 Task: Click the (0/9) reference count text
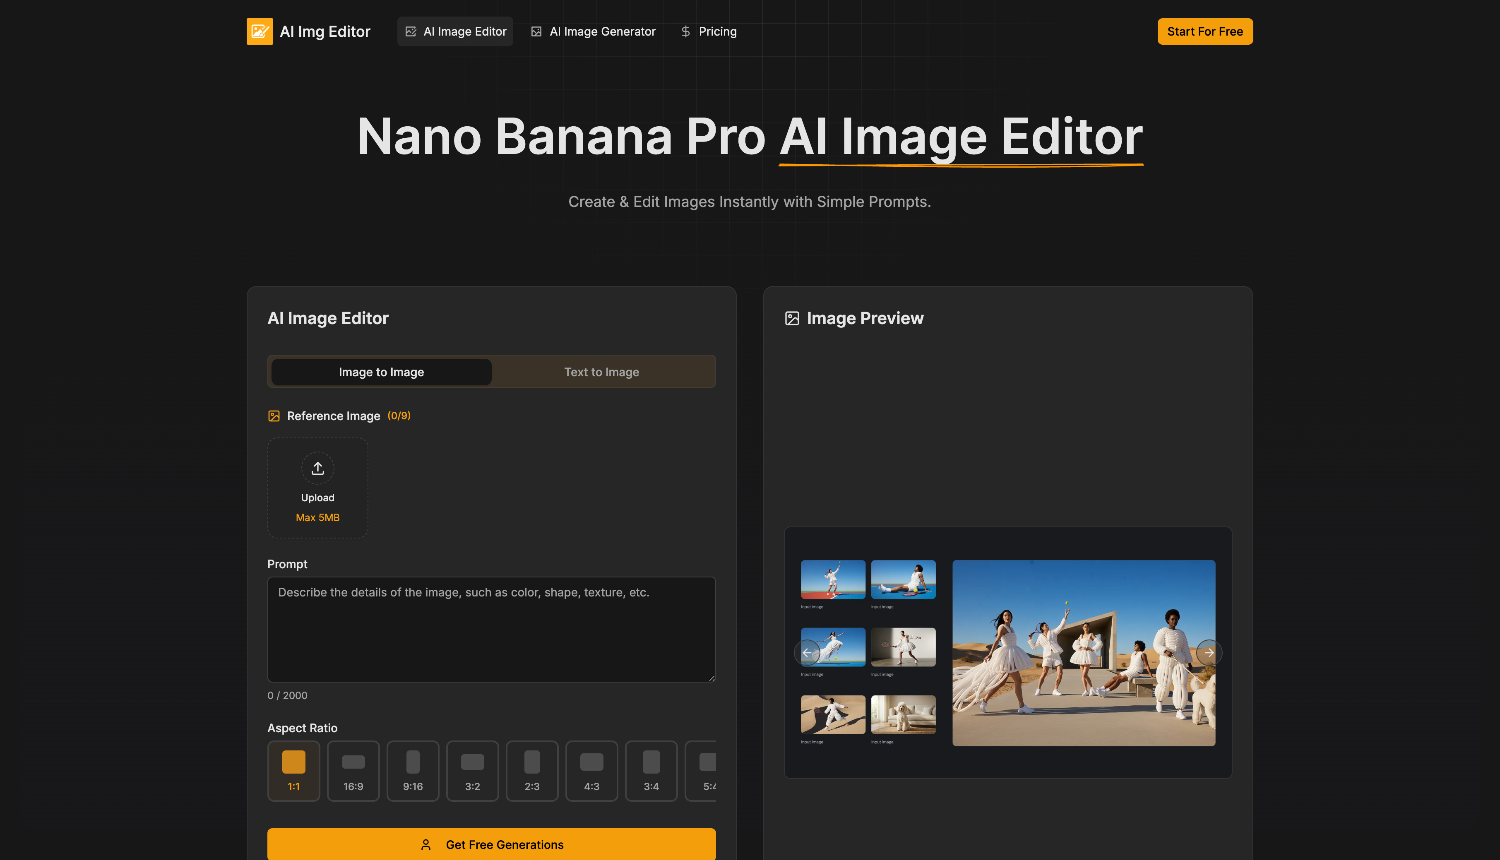pos(399,416)
